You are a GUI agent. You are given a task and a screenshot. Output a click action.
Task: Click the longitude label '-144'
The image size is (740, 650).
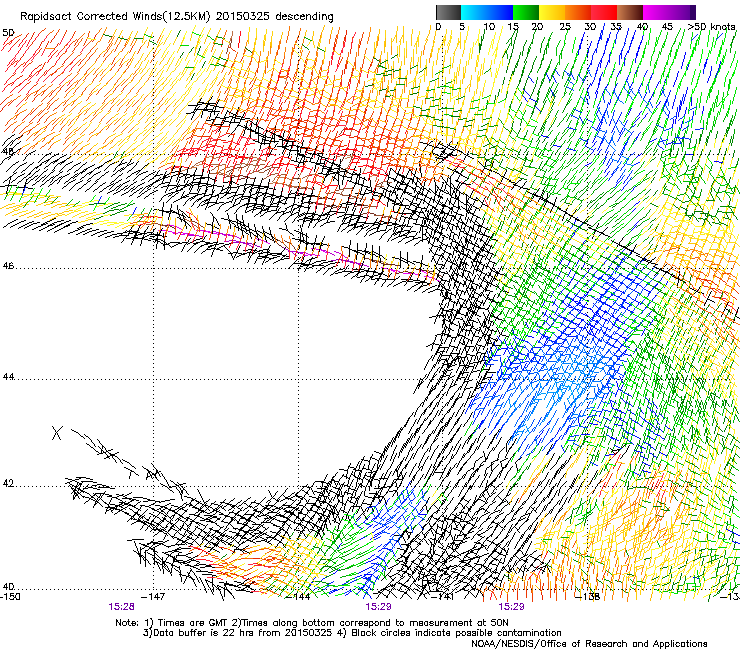[300, 596]
